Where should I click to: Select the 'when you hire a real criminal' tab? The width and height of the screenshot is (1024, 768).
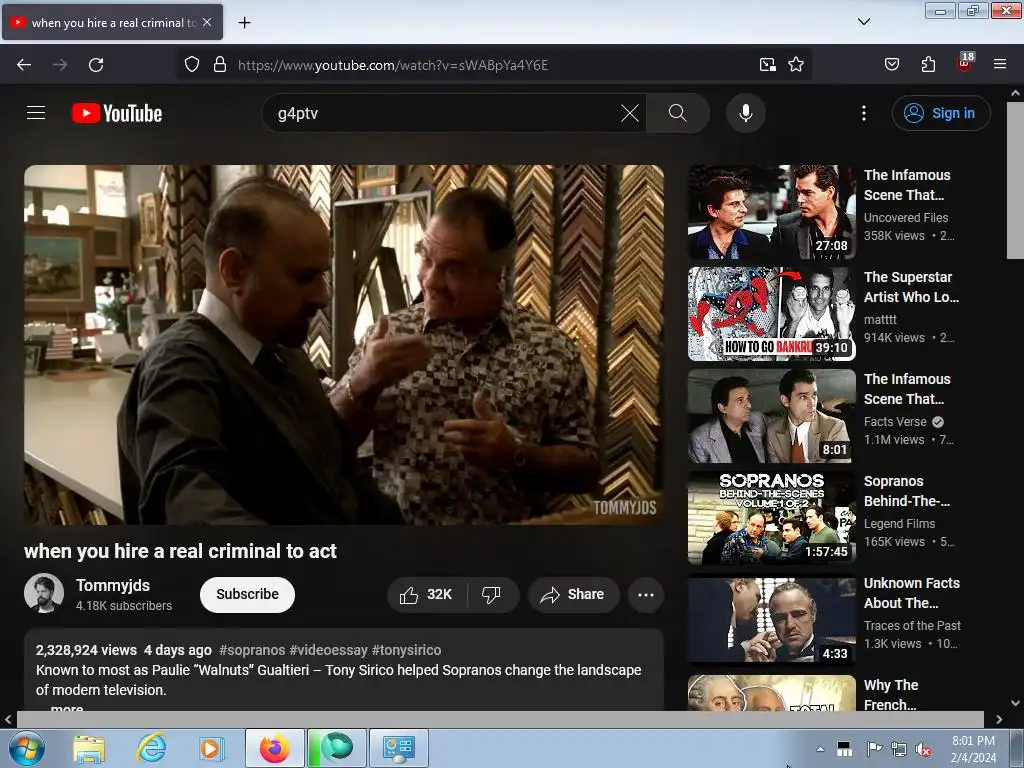(112, 22)
